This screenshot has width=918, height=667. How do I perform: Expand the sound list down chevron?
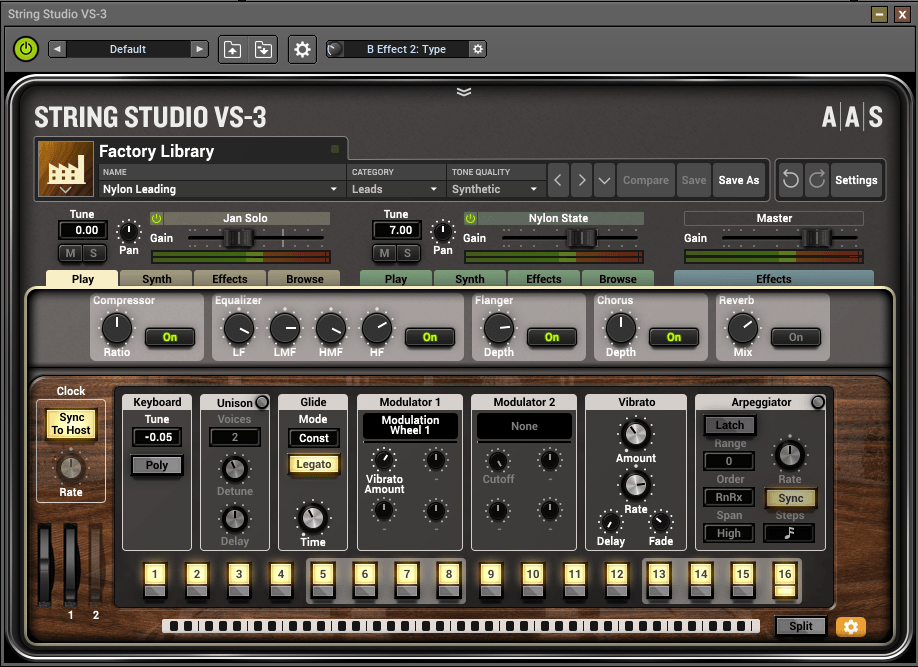pos(604,180)
